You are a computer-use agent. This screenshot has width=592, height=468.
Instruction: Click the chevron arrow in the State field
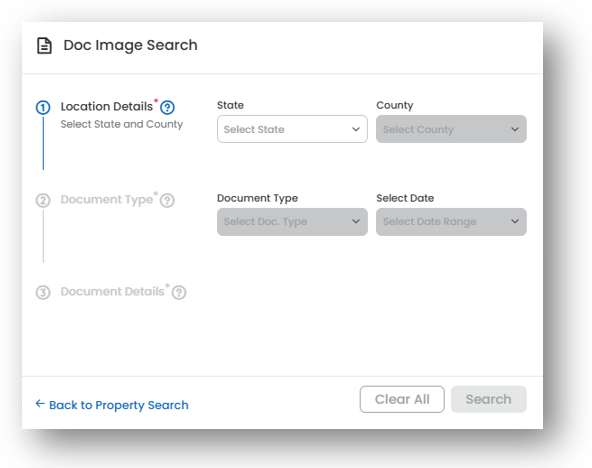(x=356, y=129)
